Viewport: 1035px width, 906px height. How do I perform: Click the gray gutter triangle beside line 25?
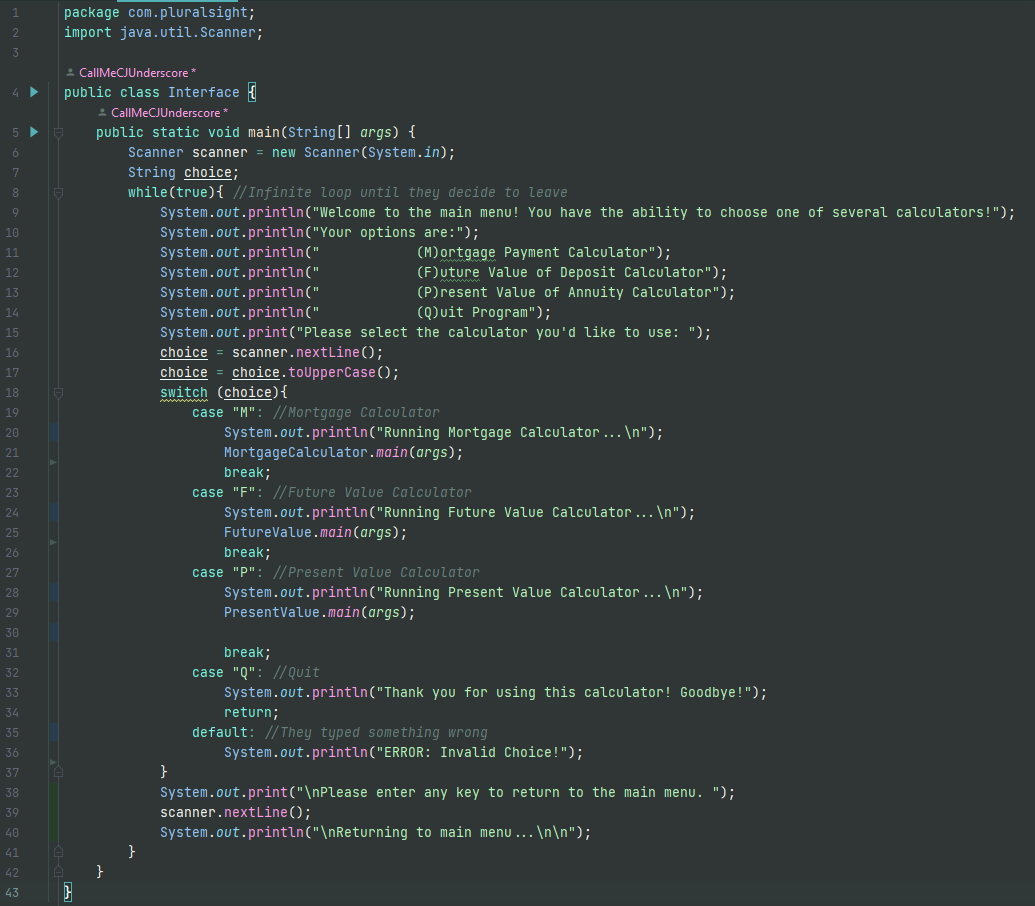point(53,543)
